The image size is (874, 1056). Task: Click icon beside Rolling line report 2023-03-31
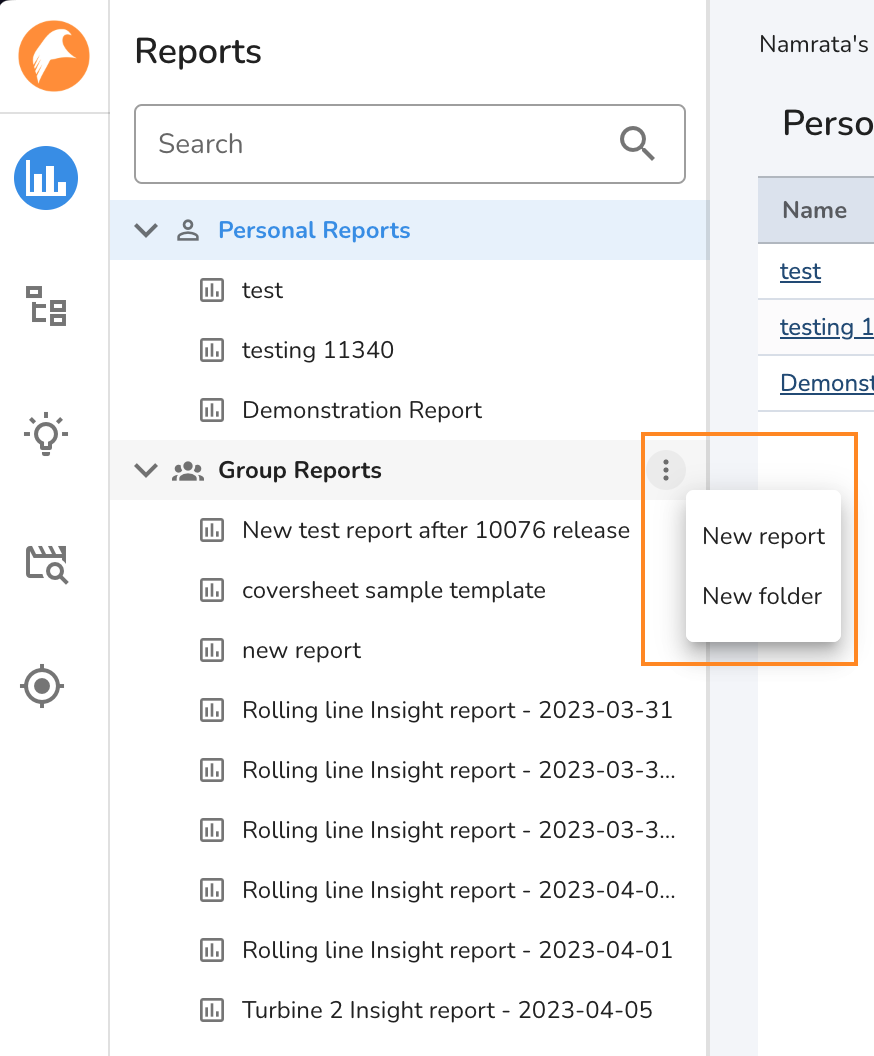pyautogui.click(x=212, y=710)
